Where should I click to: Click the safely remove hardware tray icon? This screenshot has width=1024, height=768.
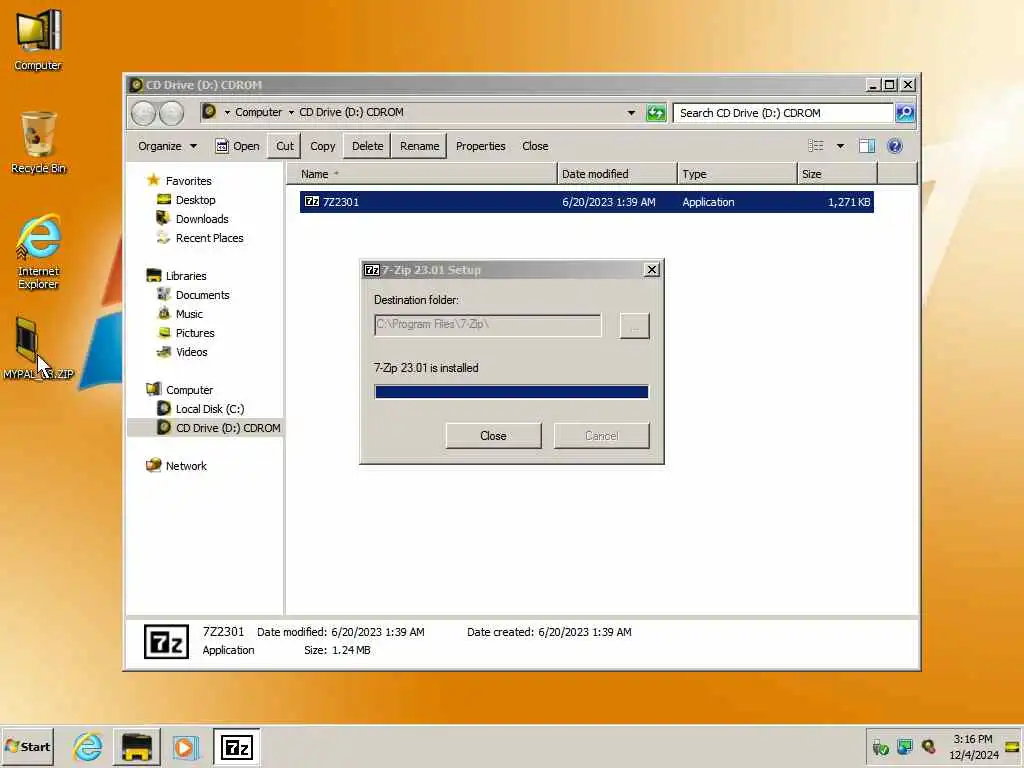pos(880,746)
